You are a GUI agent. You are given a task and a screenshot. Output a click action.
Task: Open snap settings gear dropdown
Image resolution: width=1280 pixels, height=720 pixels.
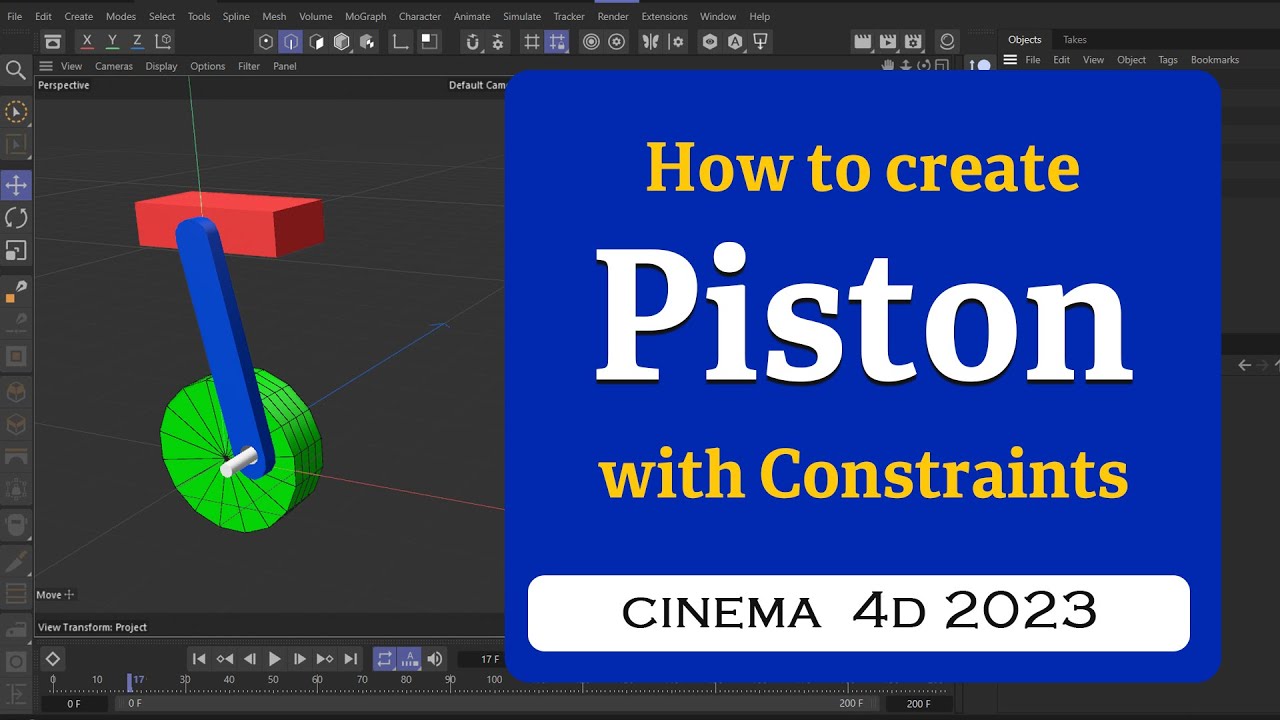click(498, 41)
